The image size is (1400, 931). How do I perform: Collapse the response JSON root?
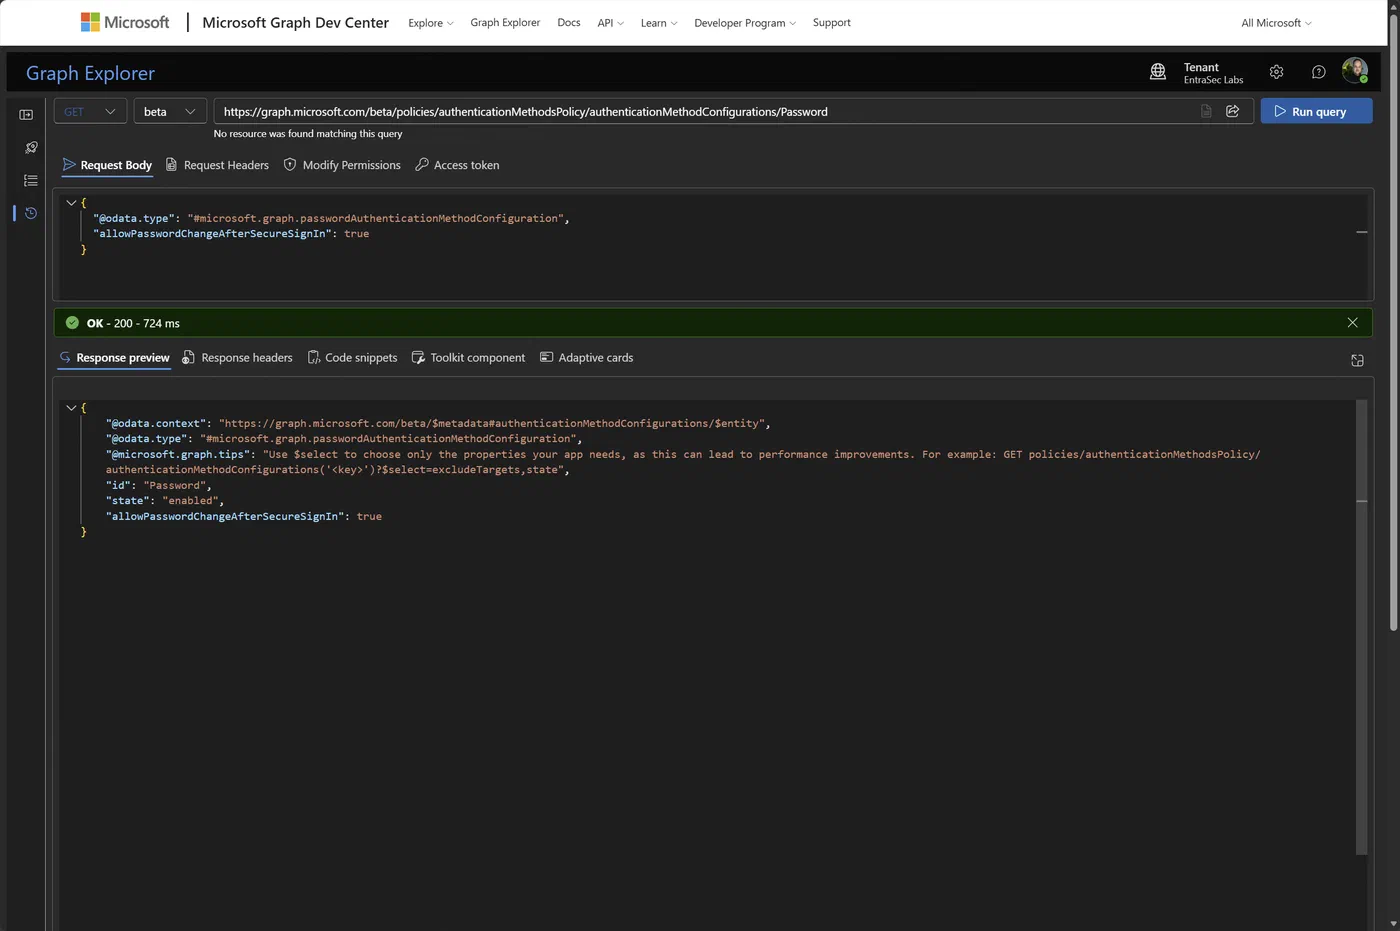click(71, 408)
